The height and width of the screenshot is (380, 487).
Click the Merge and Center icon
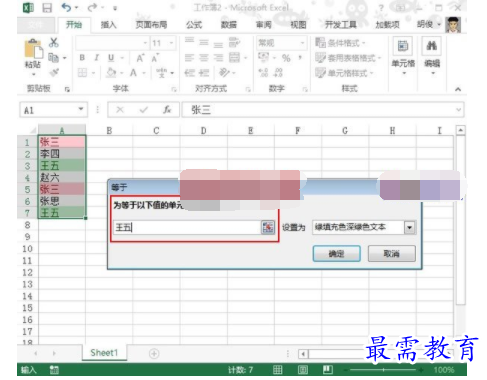[x=234, y=58]
